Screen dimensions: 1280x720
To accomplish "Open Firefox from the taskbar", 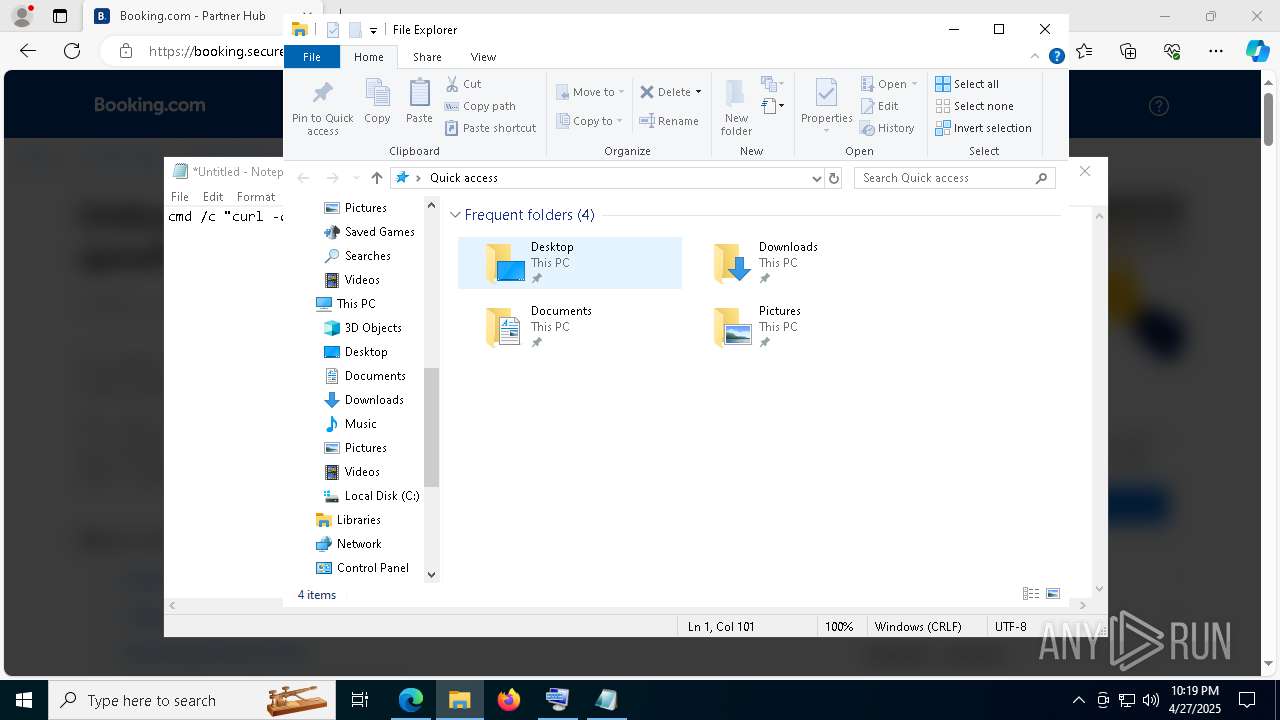I will [x=509, y=700].
